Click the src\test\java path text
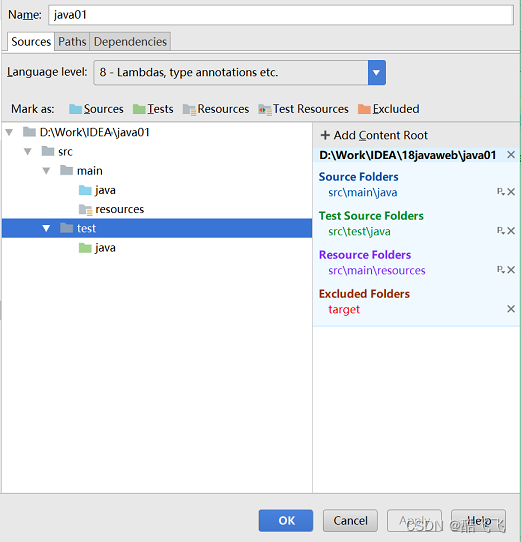The image size is (521, 542). point(359,232)
